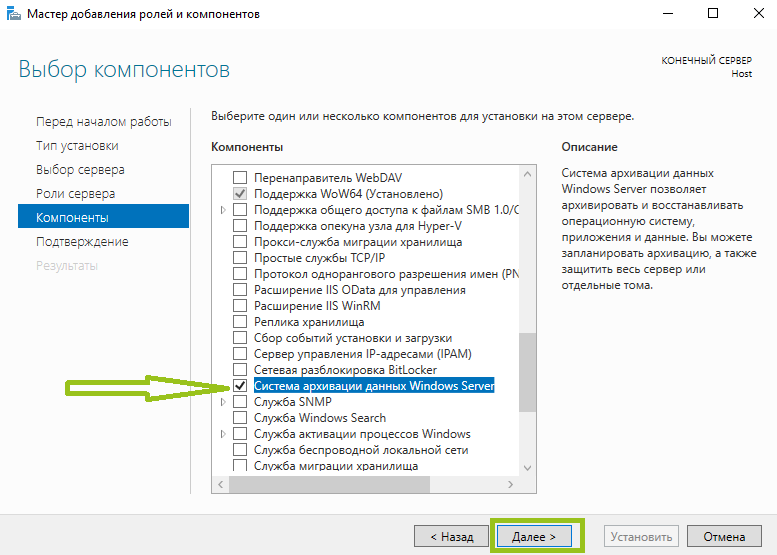Image resolution: width=777 pixels, height=555 pixels.
Task: Maximize the wizard window
Action: tap(713, 13)
